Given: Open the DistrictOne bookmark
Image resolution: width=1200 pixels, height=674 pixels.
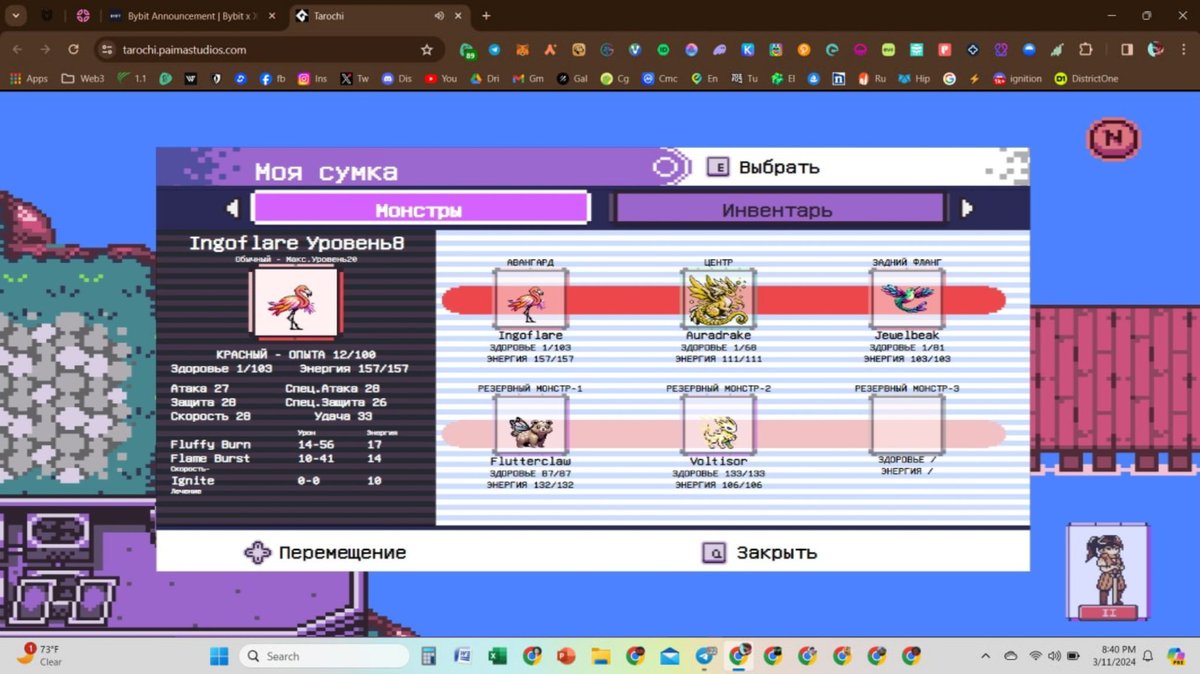Looking at the screenshot, I should 1086,78.
